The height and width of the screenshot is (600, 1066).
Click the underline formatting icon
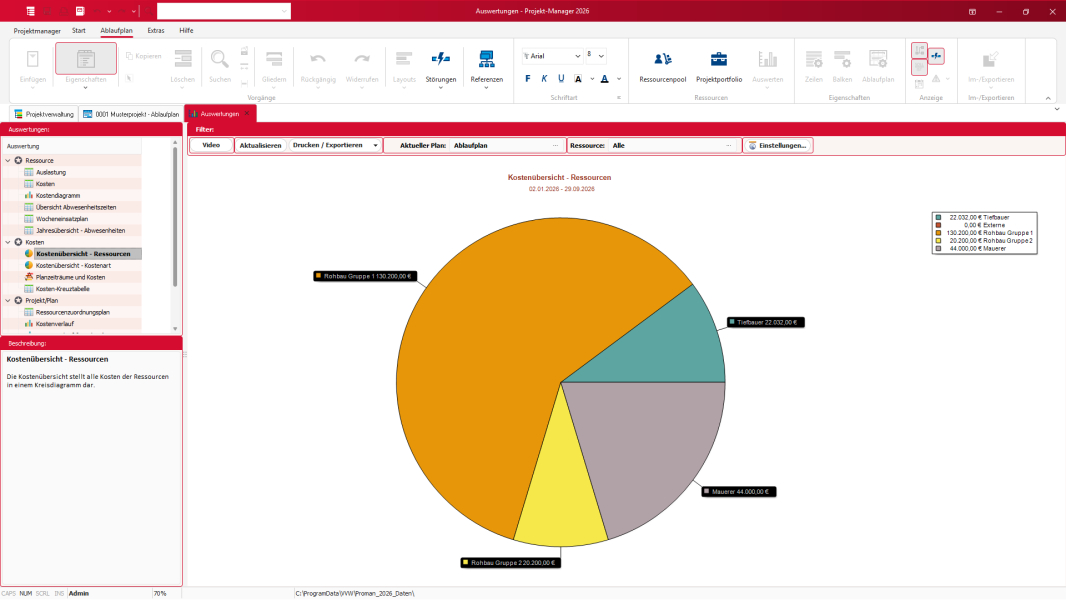coord(561,78)
